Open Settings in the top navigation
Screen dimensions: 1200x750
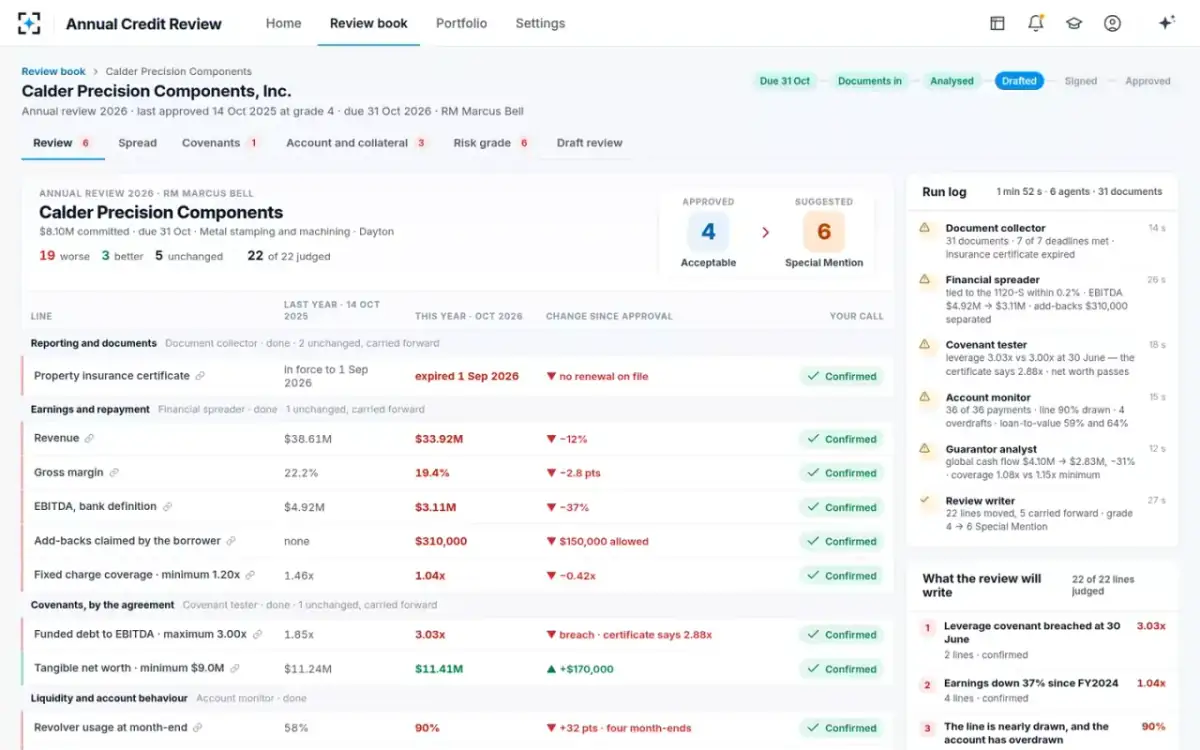click(x=540, y=23)
